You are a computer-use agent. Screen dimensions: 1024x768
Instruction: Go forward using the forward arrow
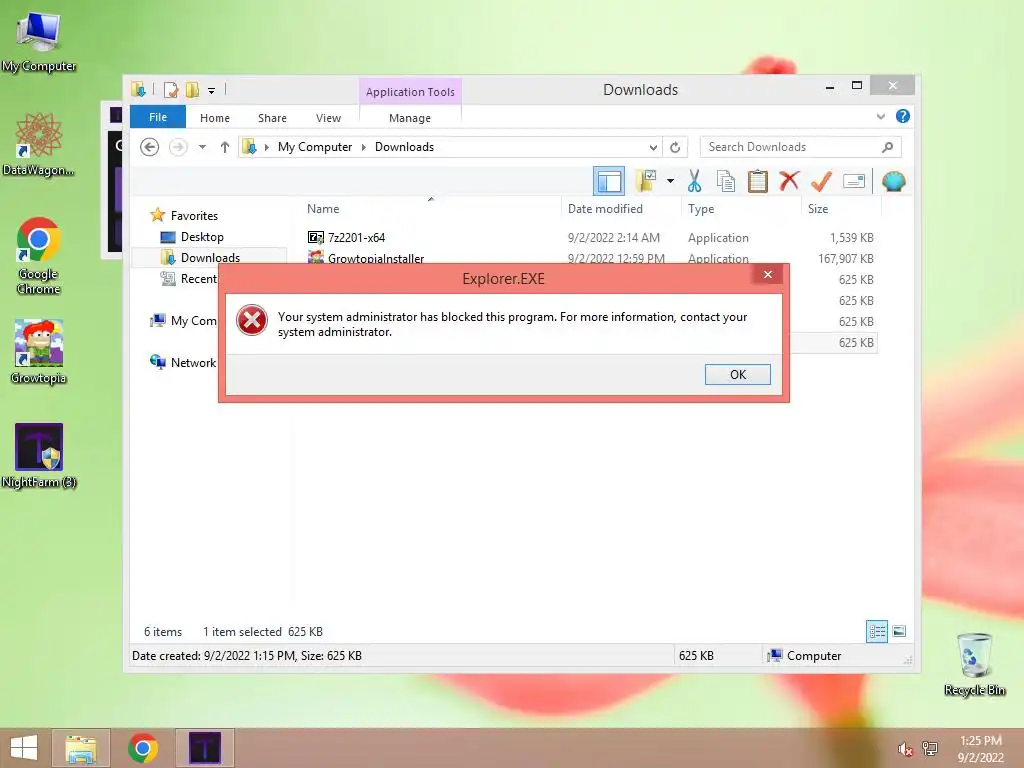pos(178,147)
